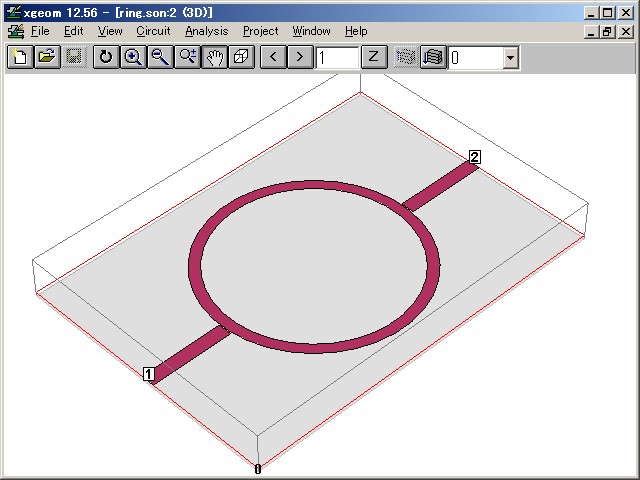The width and height of the screenshot is (640, 480).
Task: Click the frequency number input field
Action: point(337,58)
